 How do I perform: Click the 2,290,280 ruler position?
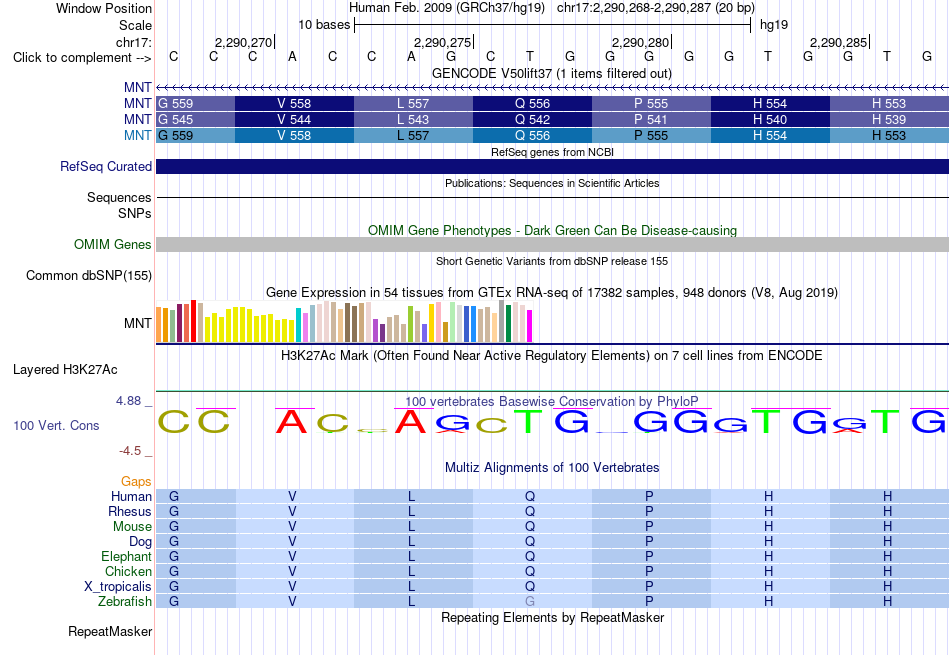[640, 42]
